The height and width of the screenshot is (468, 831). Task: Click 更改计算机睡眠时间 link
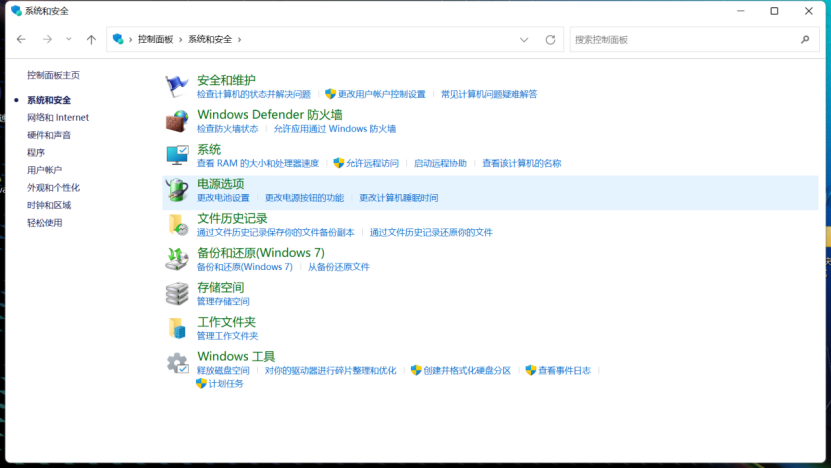coord(399,198)
